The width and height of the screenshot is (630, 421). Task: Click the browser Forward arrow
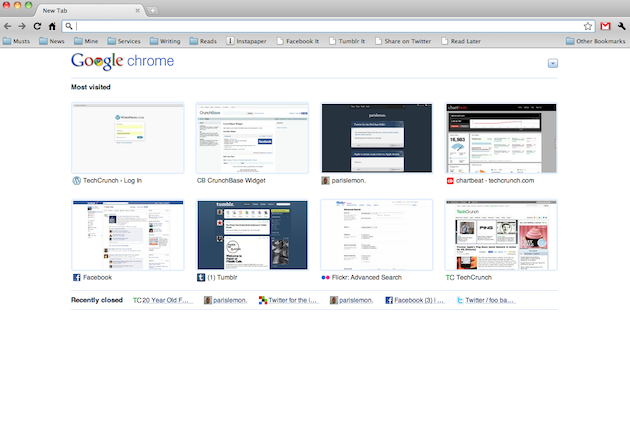pos(22,26)
